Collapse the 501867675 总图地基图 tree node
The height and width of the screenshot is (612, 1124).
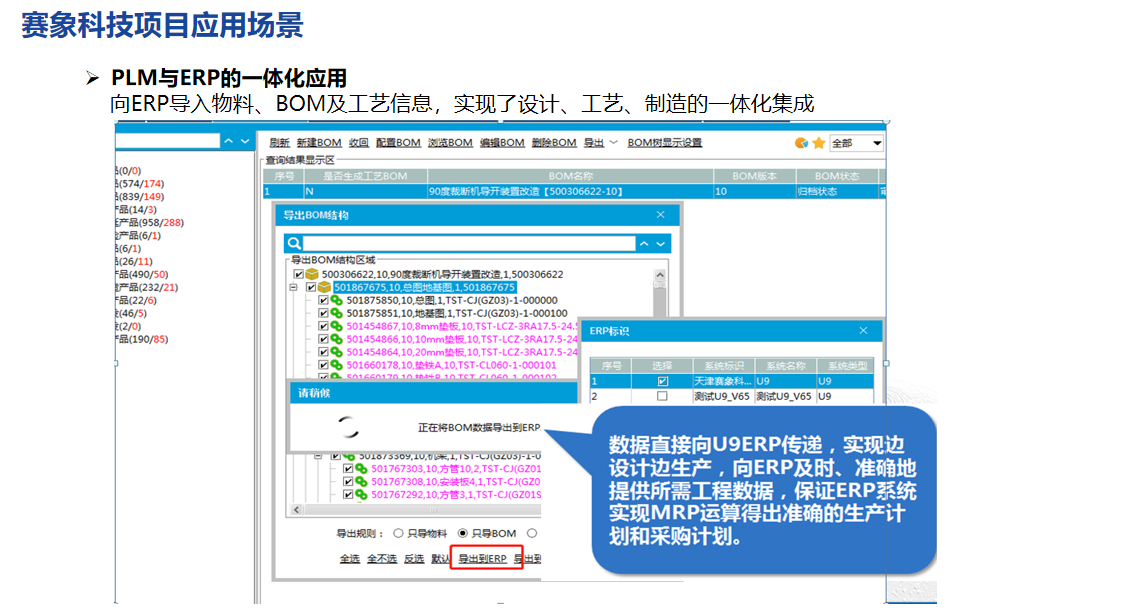[x=294, y=287]
